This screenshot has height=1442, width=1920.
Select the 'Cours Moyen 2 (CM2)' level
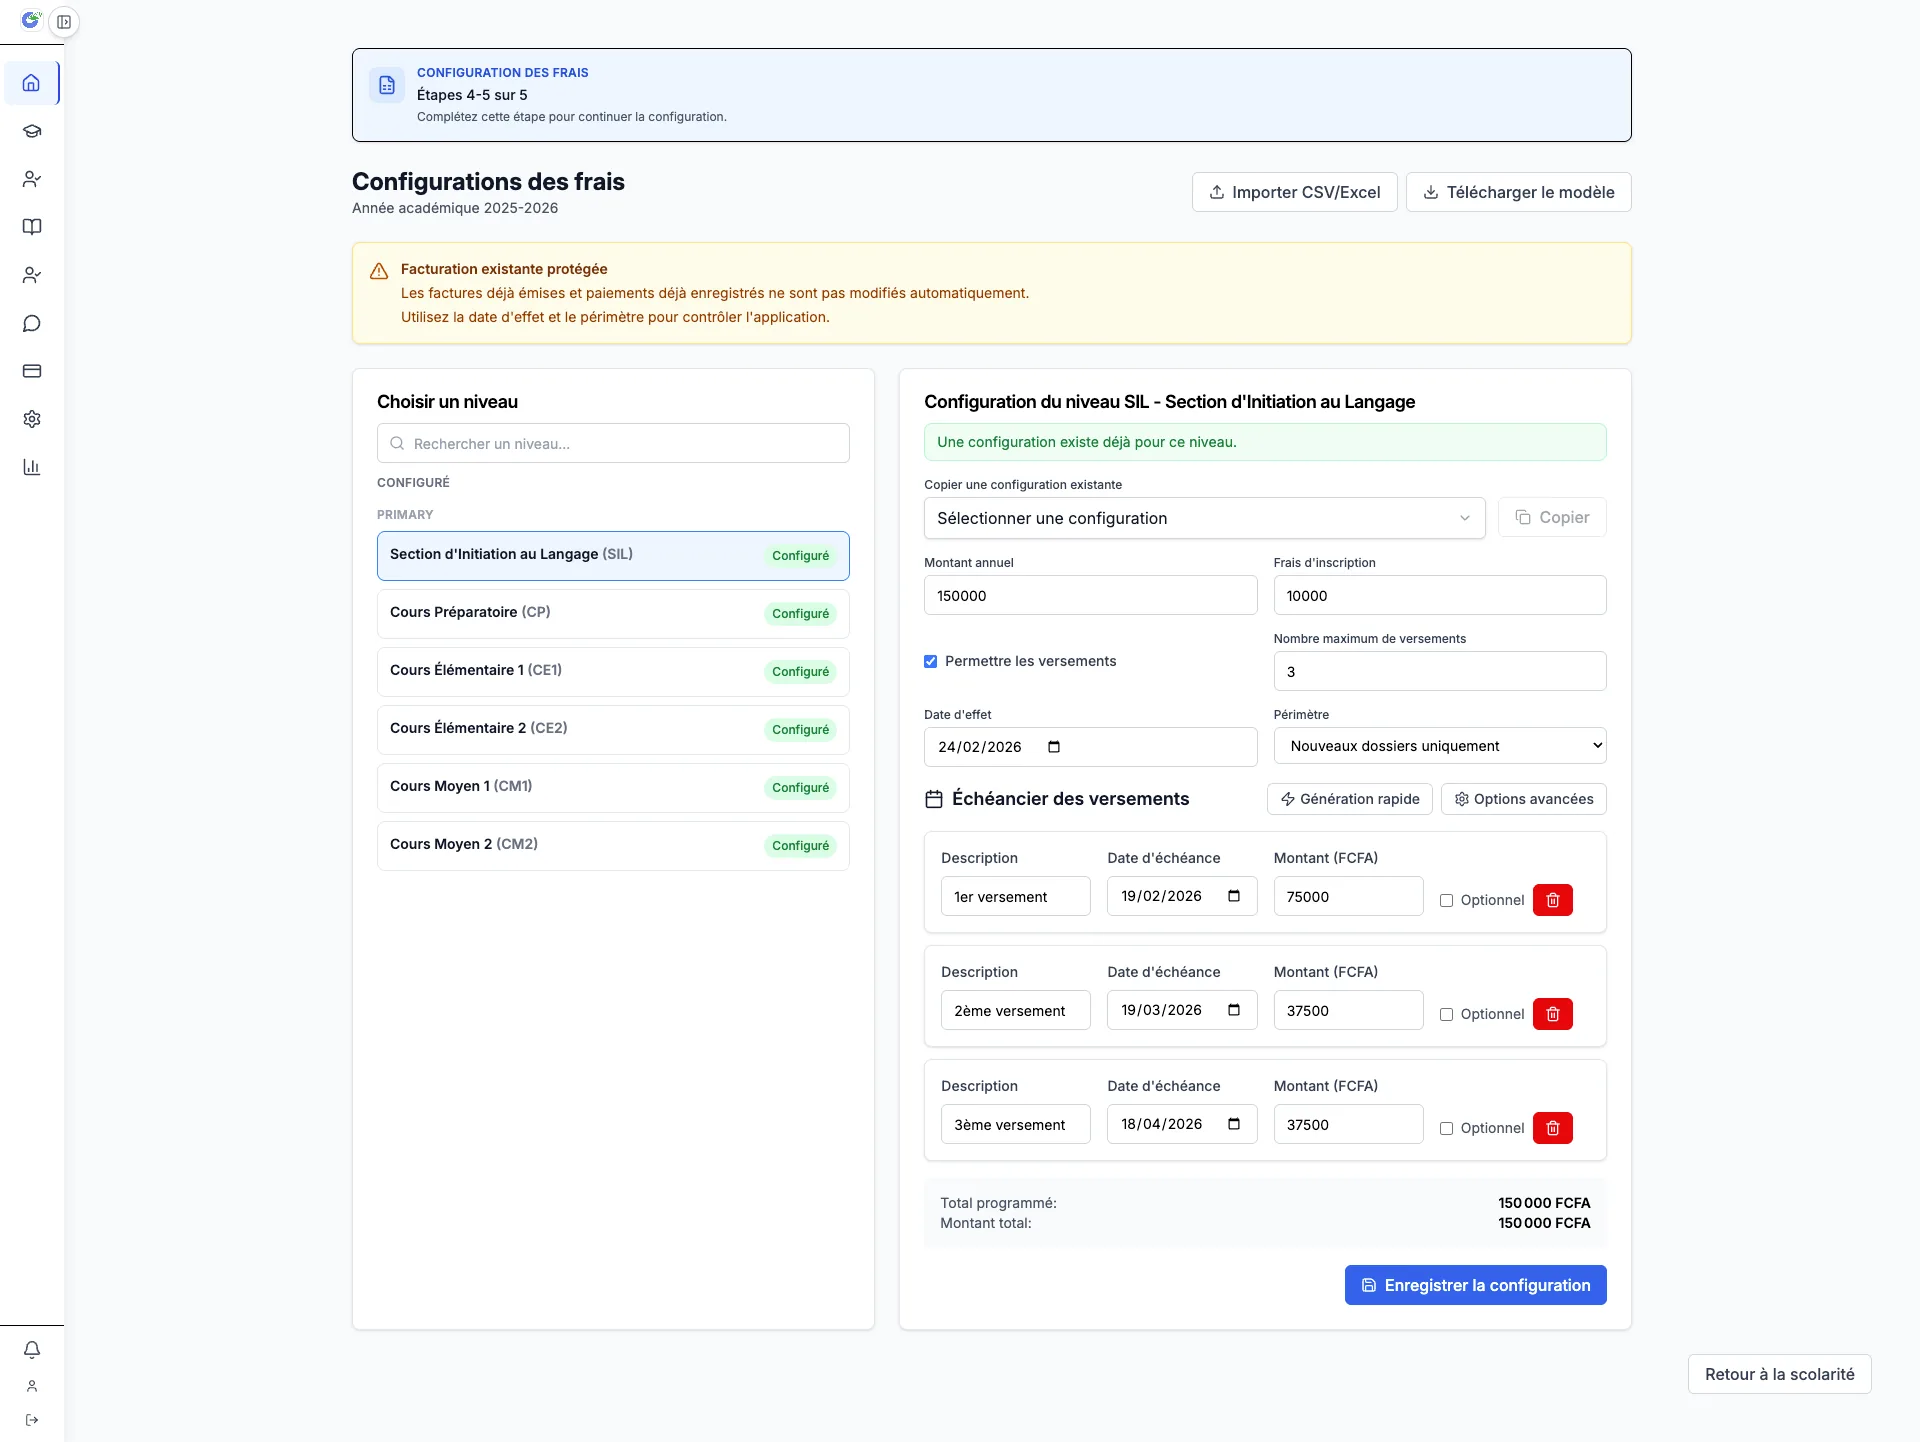click(613, 845)
